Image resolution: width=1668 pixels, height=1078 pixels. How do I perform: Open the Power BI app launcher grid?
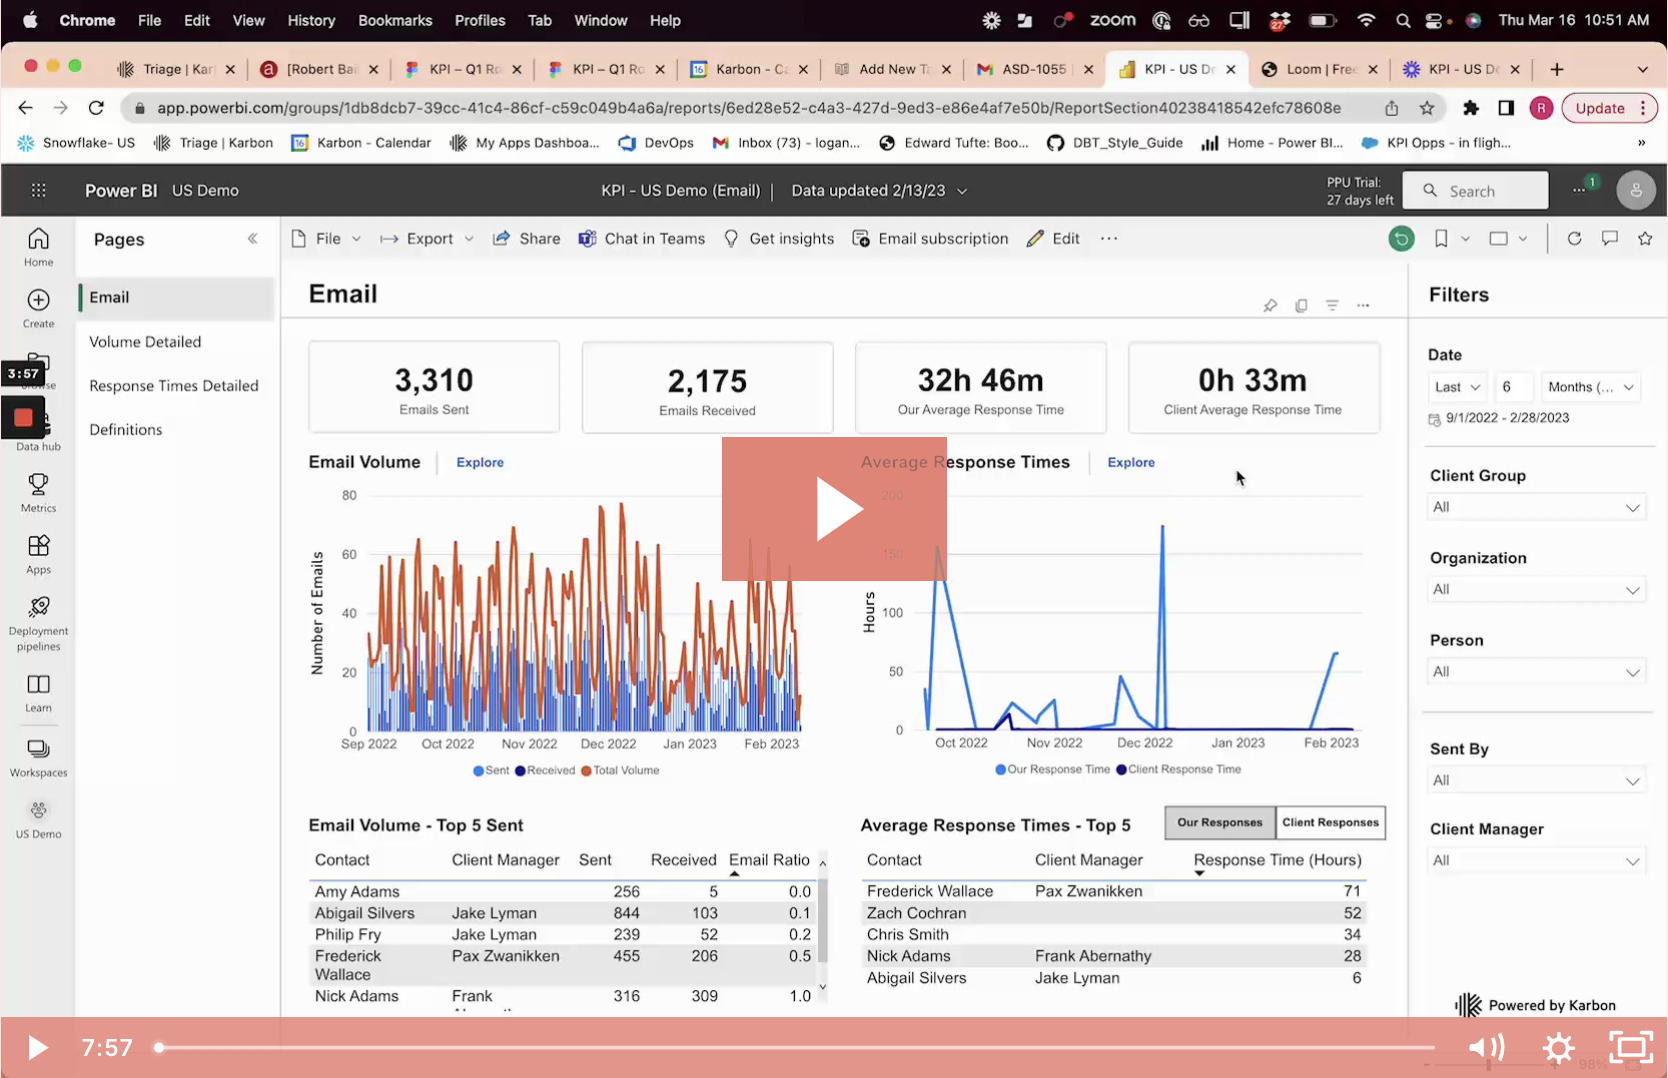click(x=39, y=190)
